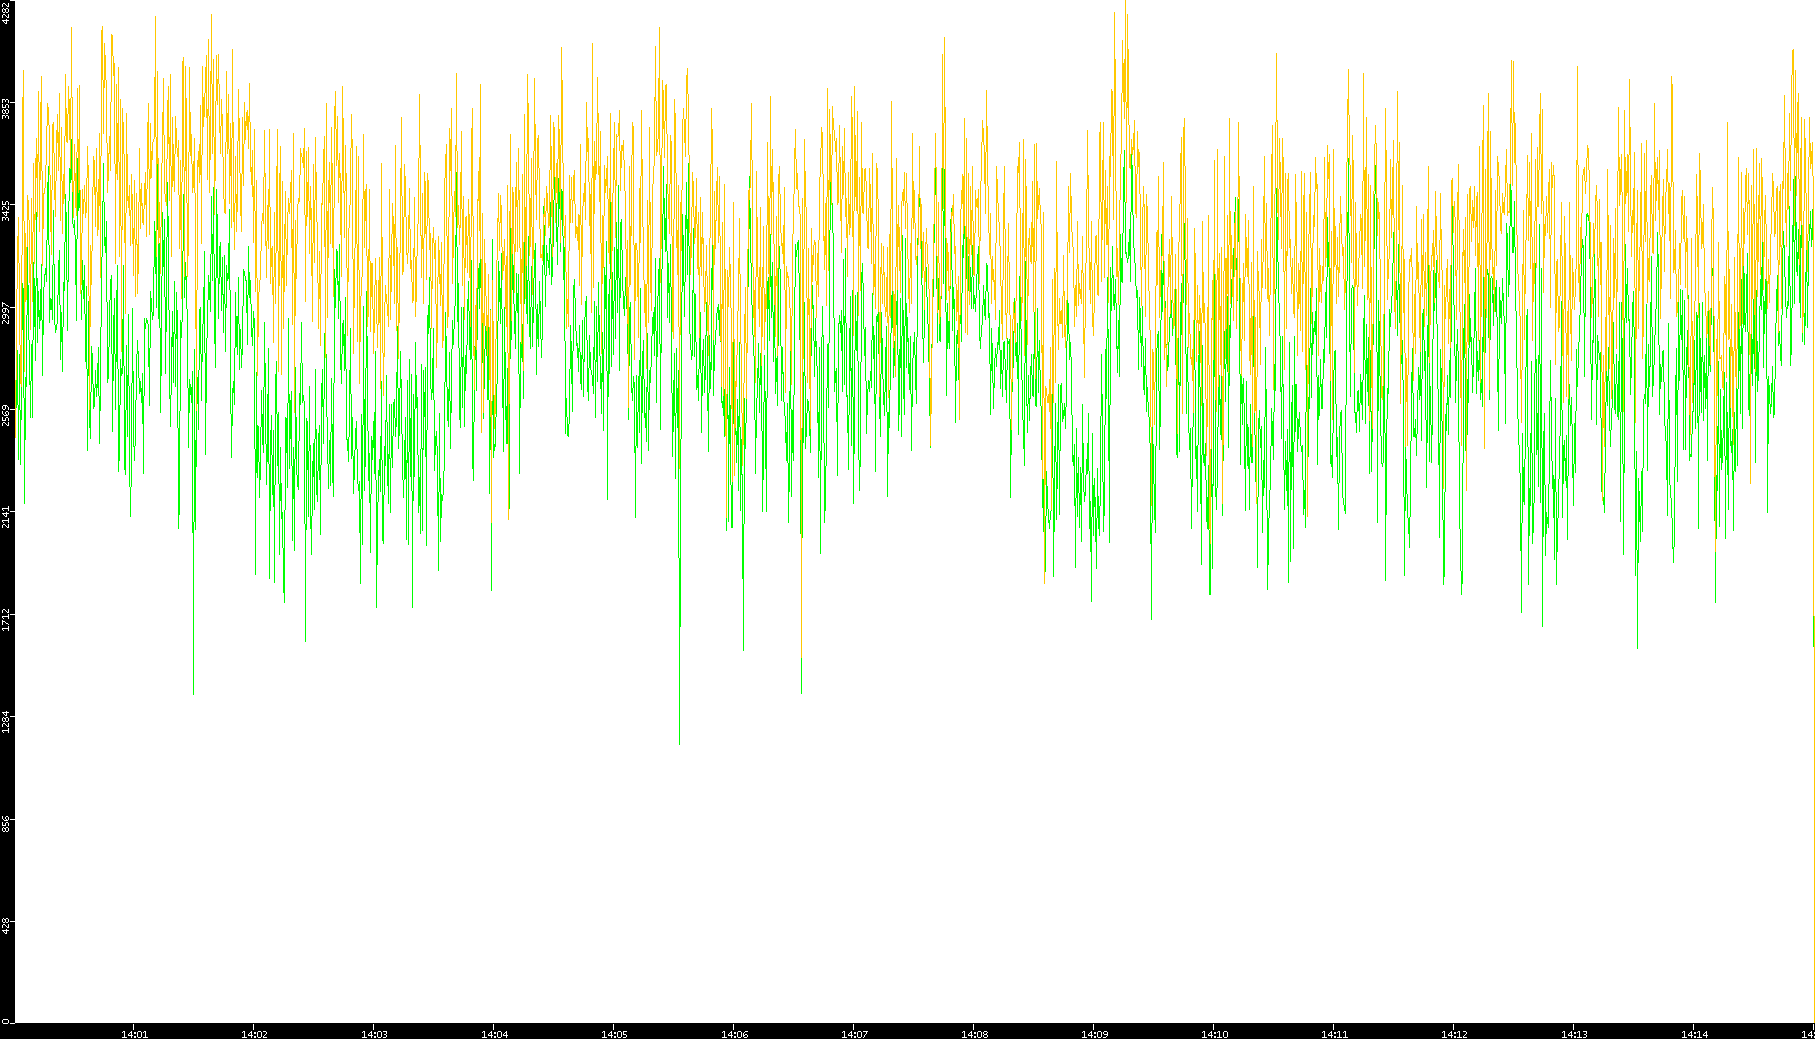The image size is (1815, 1039).
Task: Click the 14:06 time marker
Action: 734,1033
